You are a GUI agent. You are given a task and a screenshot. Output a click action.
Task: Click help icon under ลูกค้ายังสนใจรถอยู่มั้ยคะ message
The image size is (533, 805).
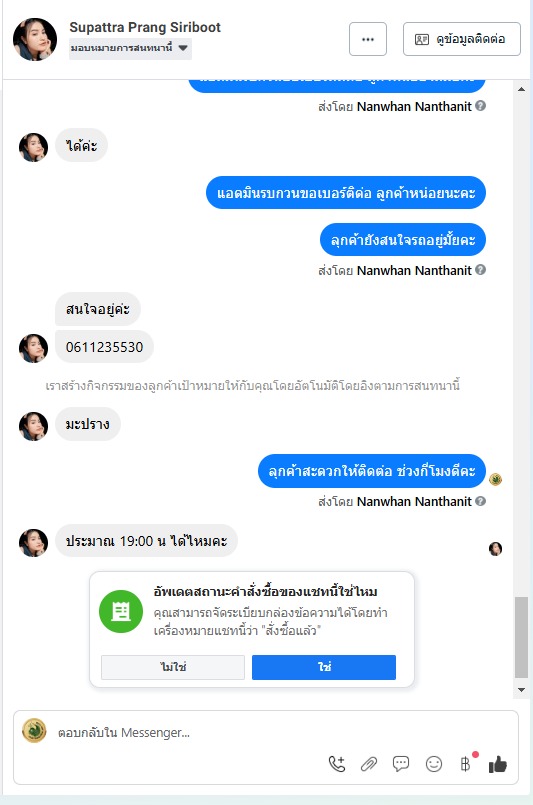pos(480,270)
